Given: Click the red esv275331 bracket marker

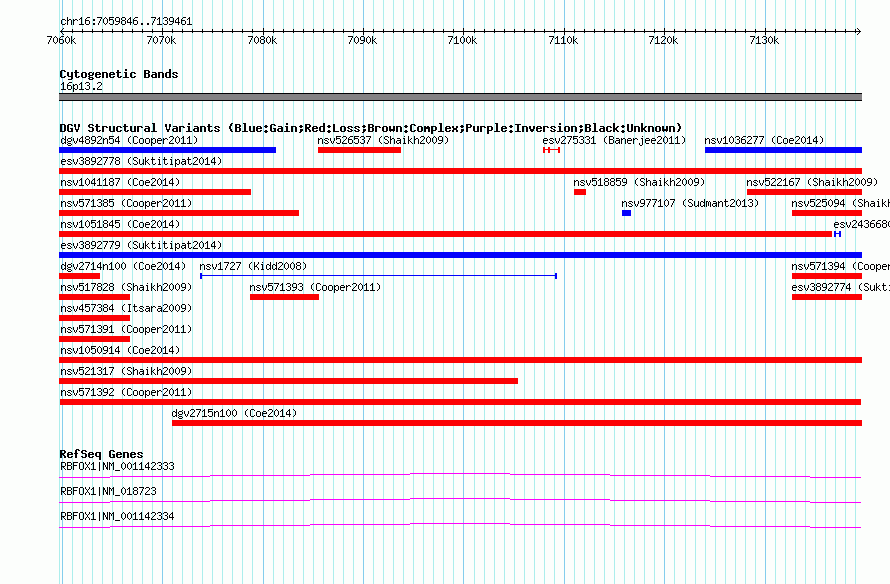Looking at the screenshot, I should (x=552, y=150).
